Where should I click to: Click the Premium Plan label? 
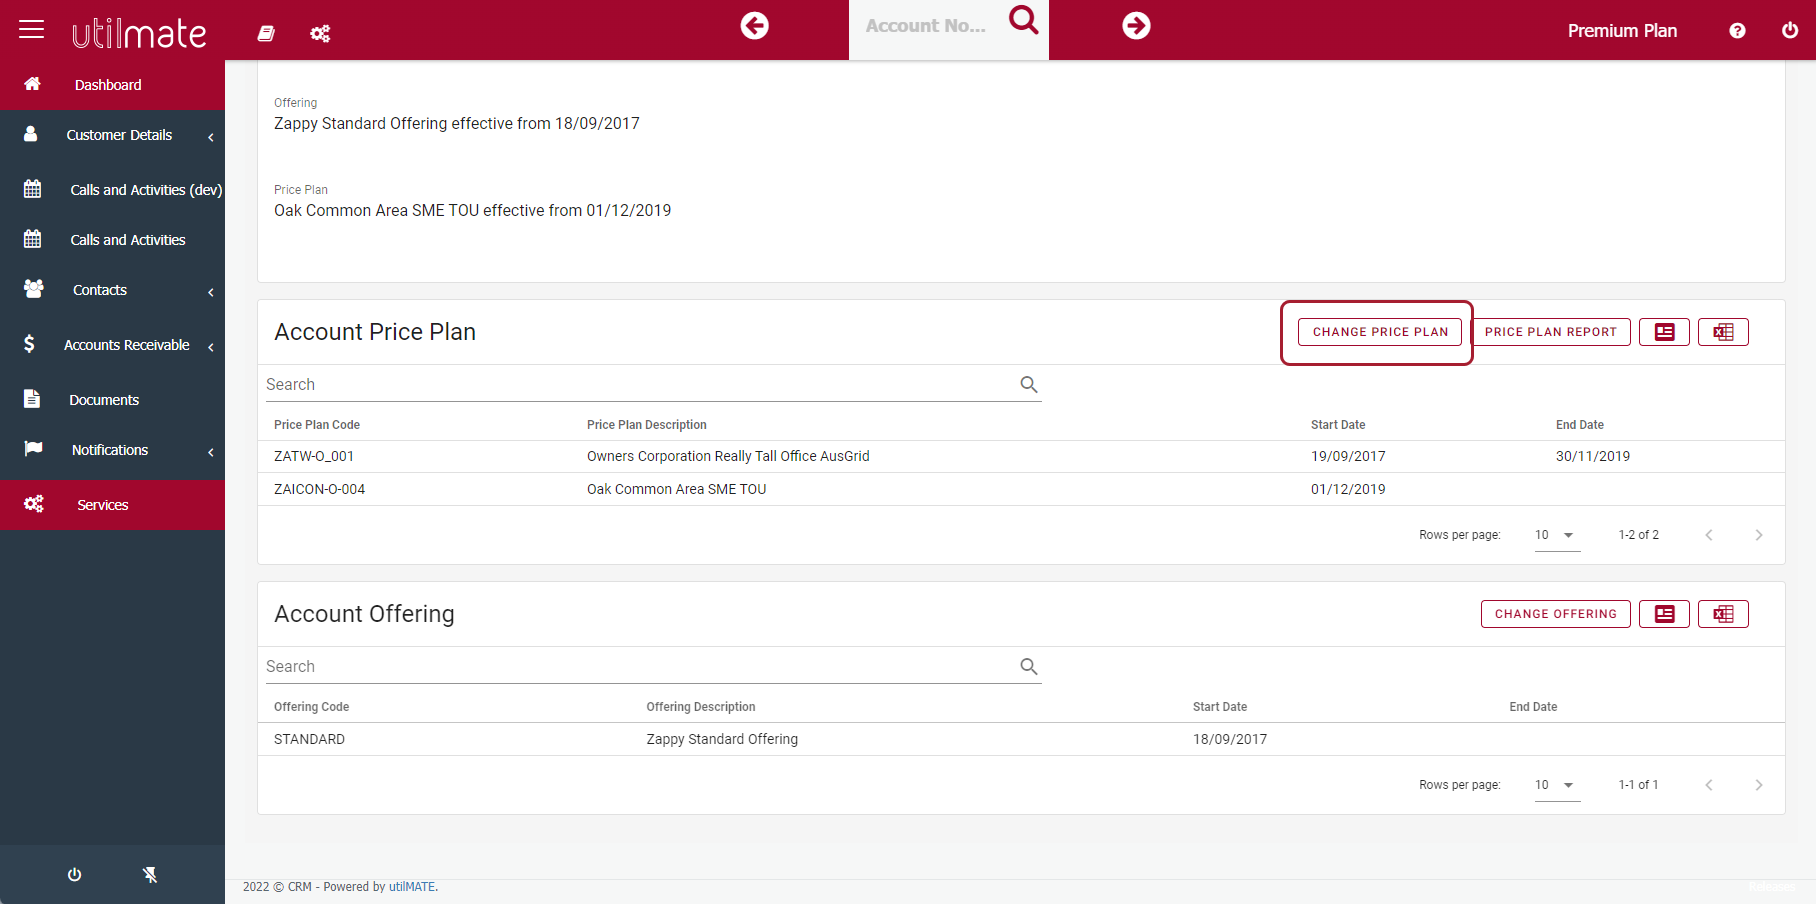pos(1622,31)
